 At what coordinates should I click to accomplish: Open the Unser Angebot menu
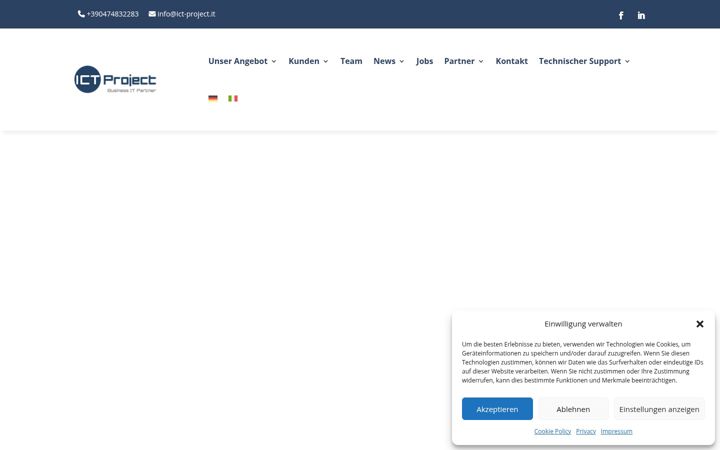[238, 61]
